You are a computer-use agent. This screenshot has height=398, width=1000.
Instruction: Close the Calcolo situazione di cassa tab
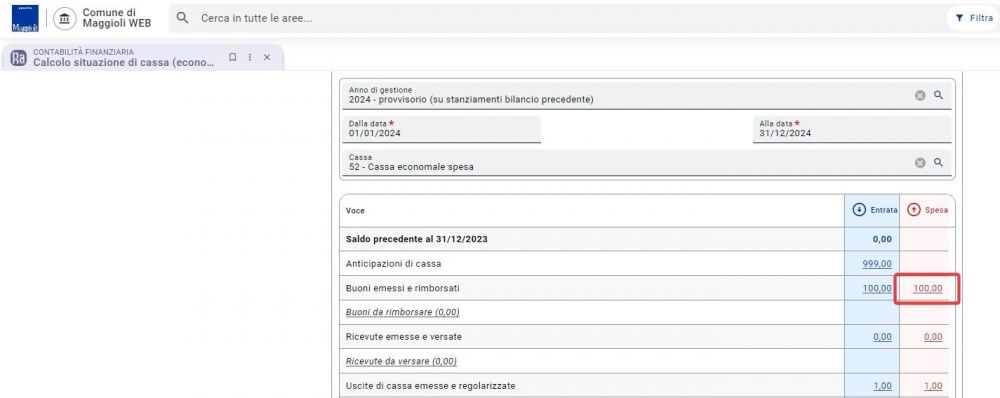point(267,57)
